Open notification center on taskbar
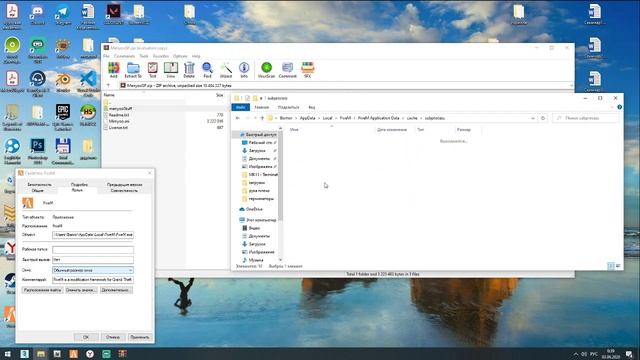This screenshot has width=640, height=360. 629,354
